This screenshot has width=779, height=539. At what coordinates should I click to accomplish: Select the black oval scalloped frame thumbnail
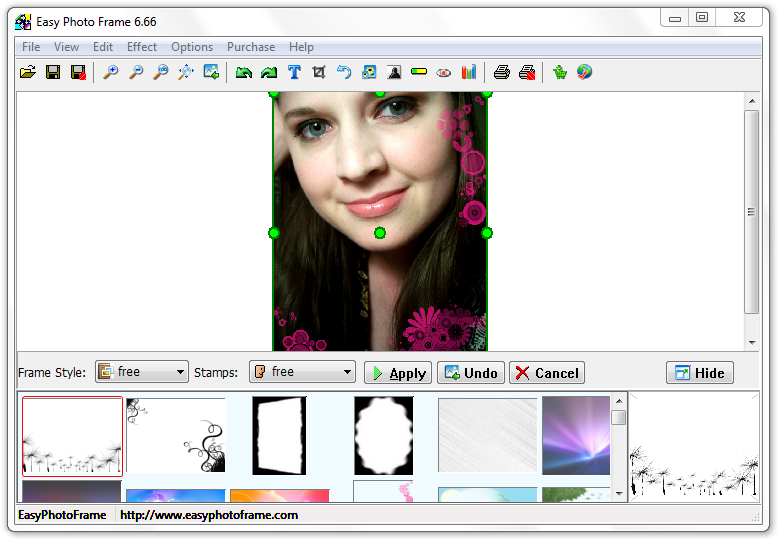tap(384, 436)
